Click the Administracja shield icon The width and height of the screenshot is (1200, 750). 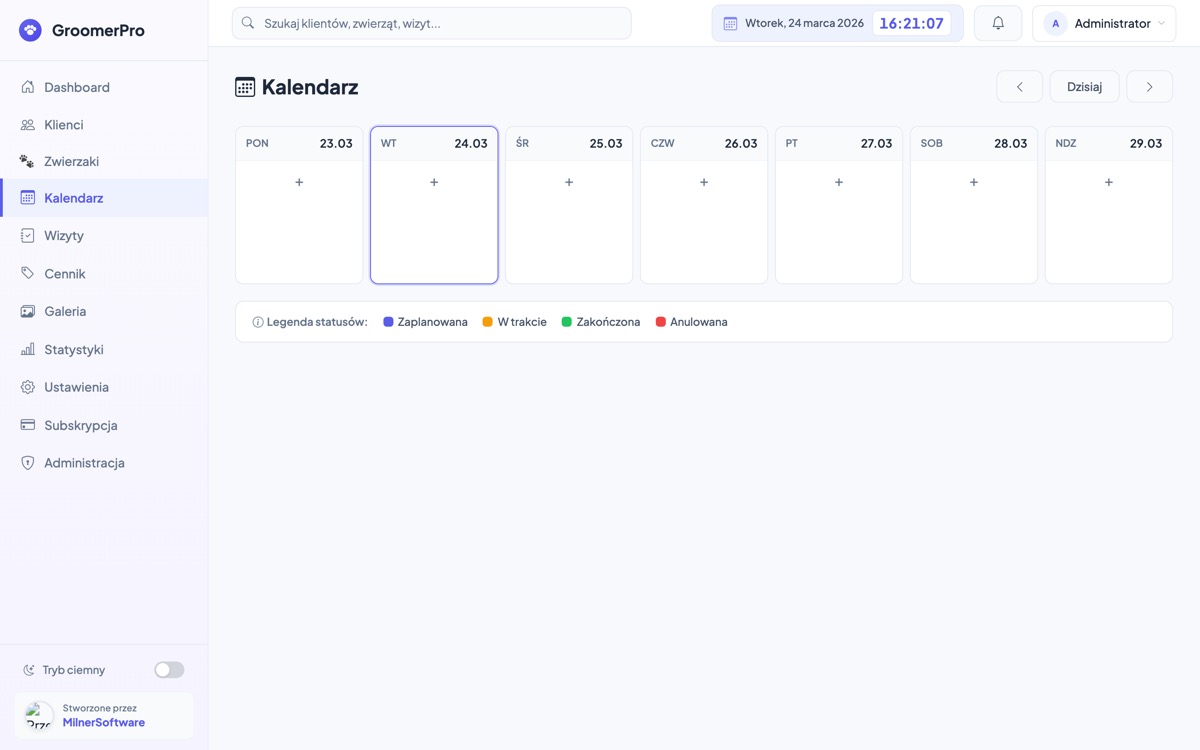[28, 463]
